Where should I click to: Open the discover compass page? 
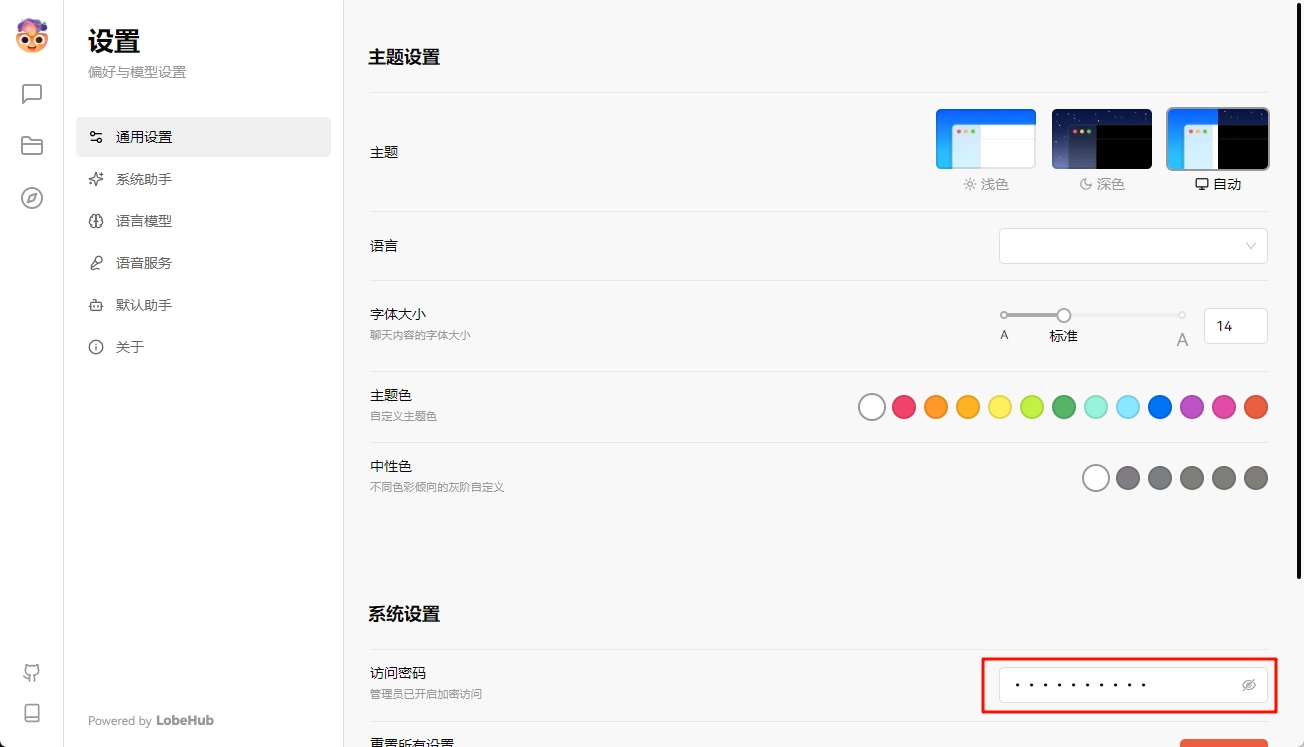click(x=31, y=198)
